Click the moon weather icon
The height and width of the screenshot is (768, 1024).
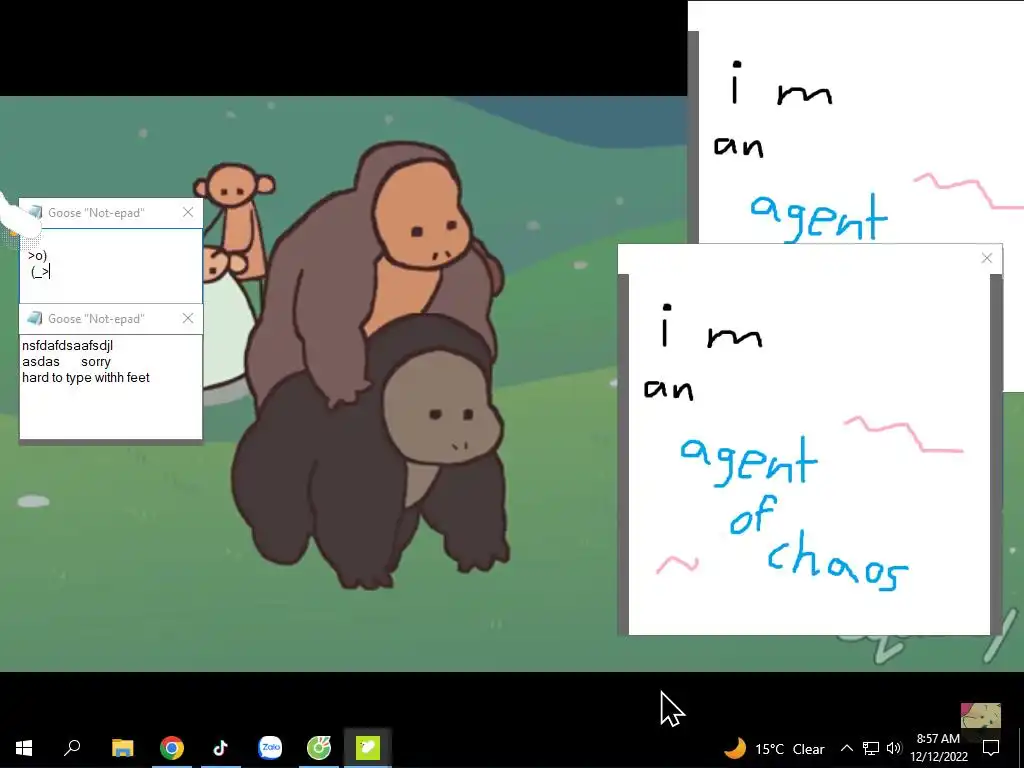click(x=735, y=748)
